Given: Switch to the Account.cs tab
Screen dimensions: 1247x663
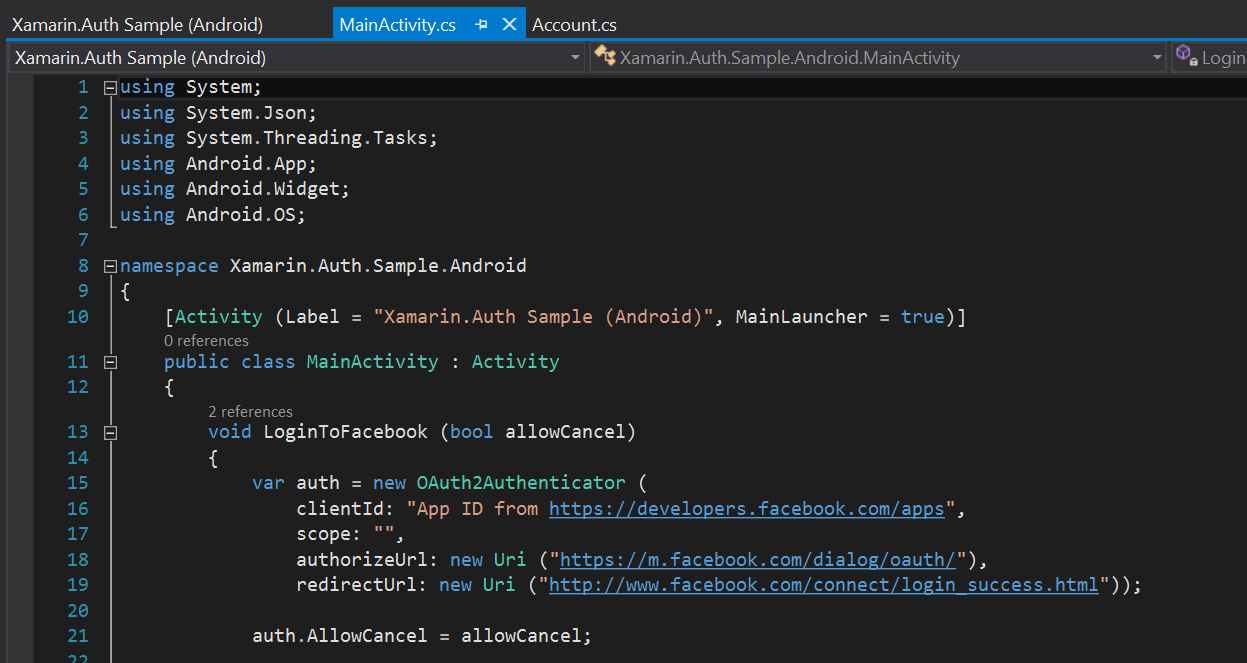Looking at the screenshot, I should click(573, 24).
